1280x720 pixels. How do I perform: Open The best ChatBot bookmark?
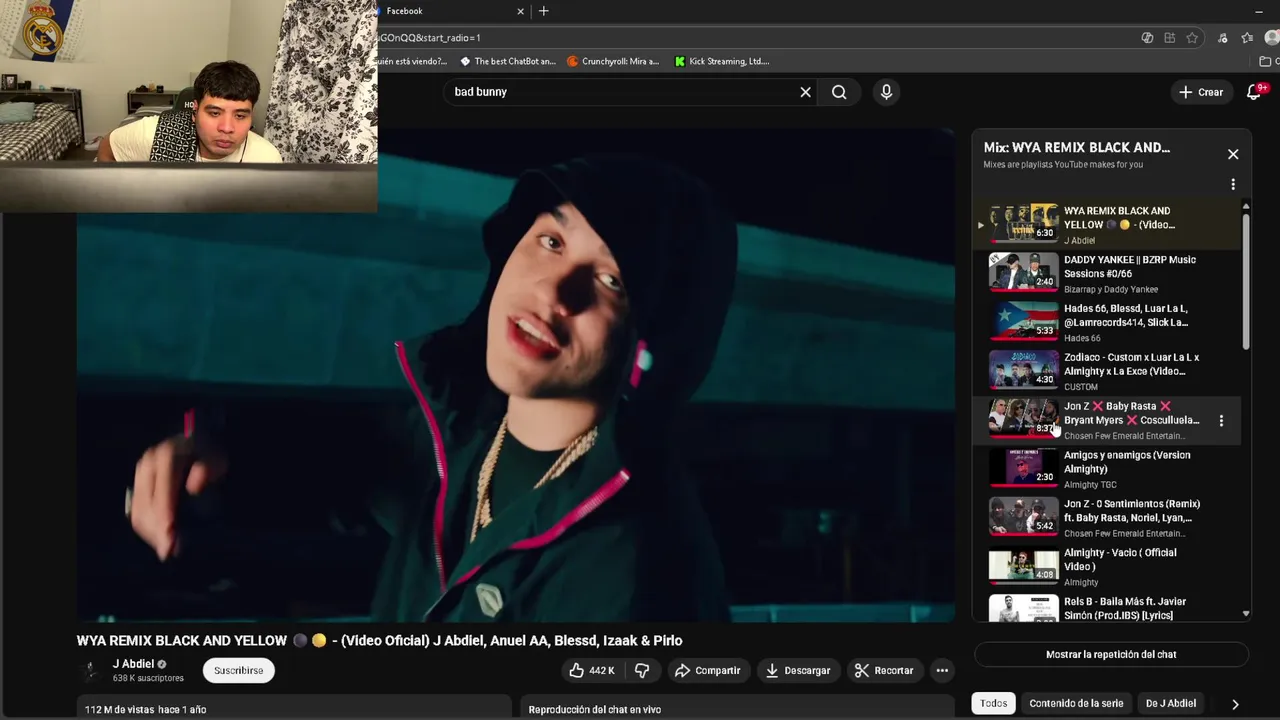pos(507,61)
